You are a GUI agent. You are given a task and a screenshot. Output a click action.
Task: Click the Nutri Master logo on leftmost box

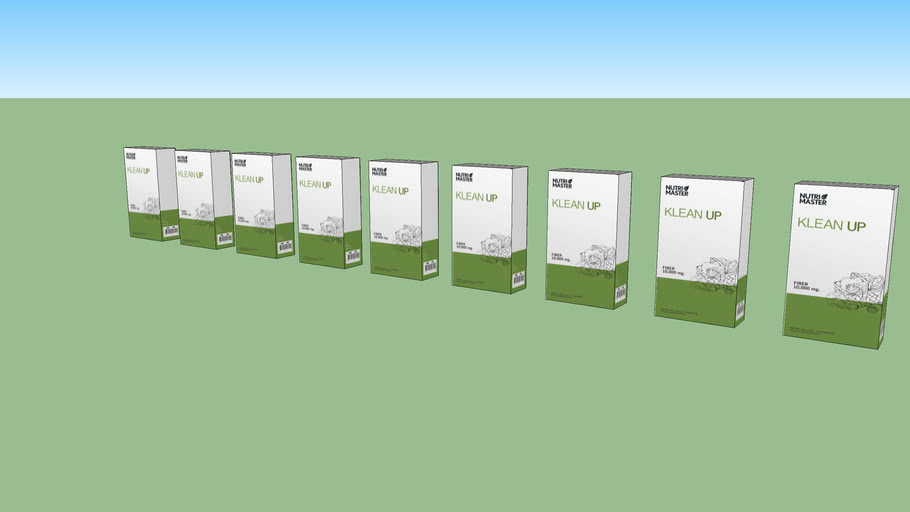131,155
